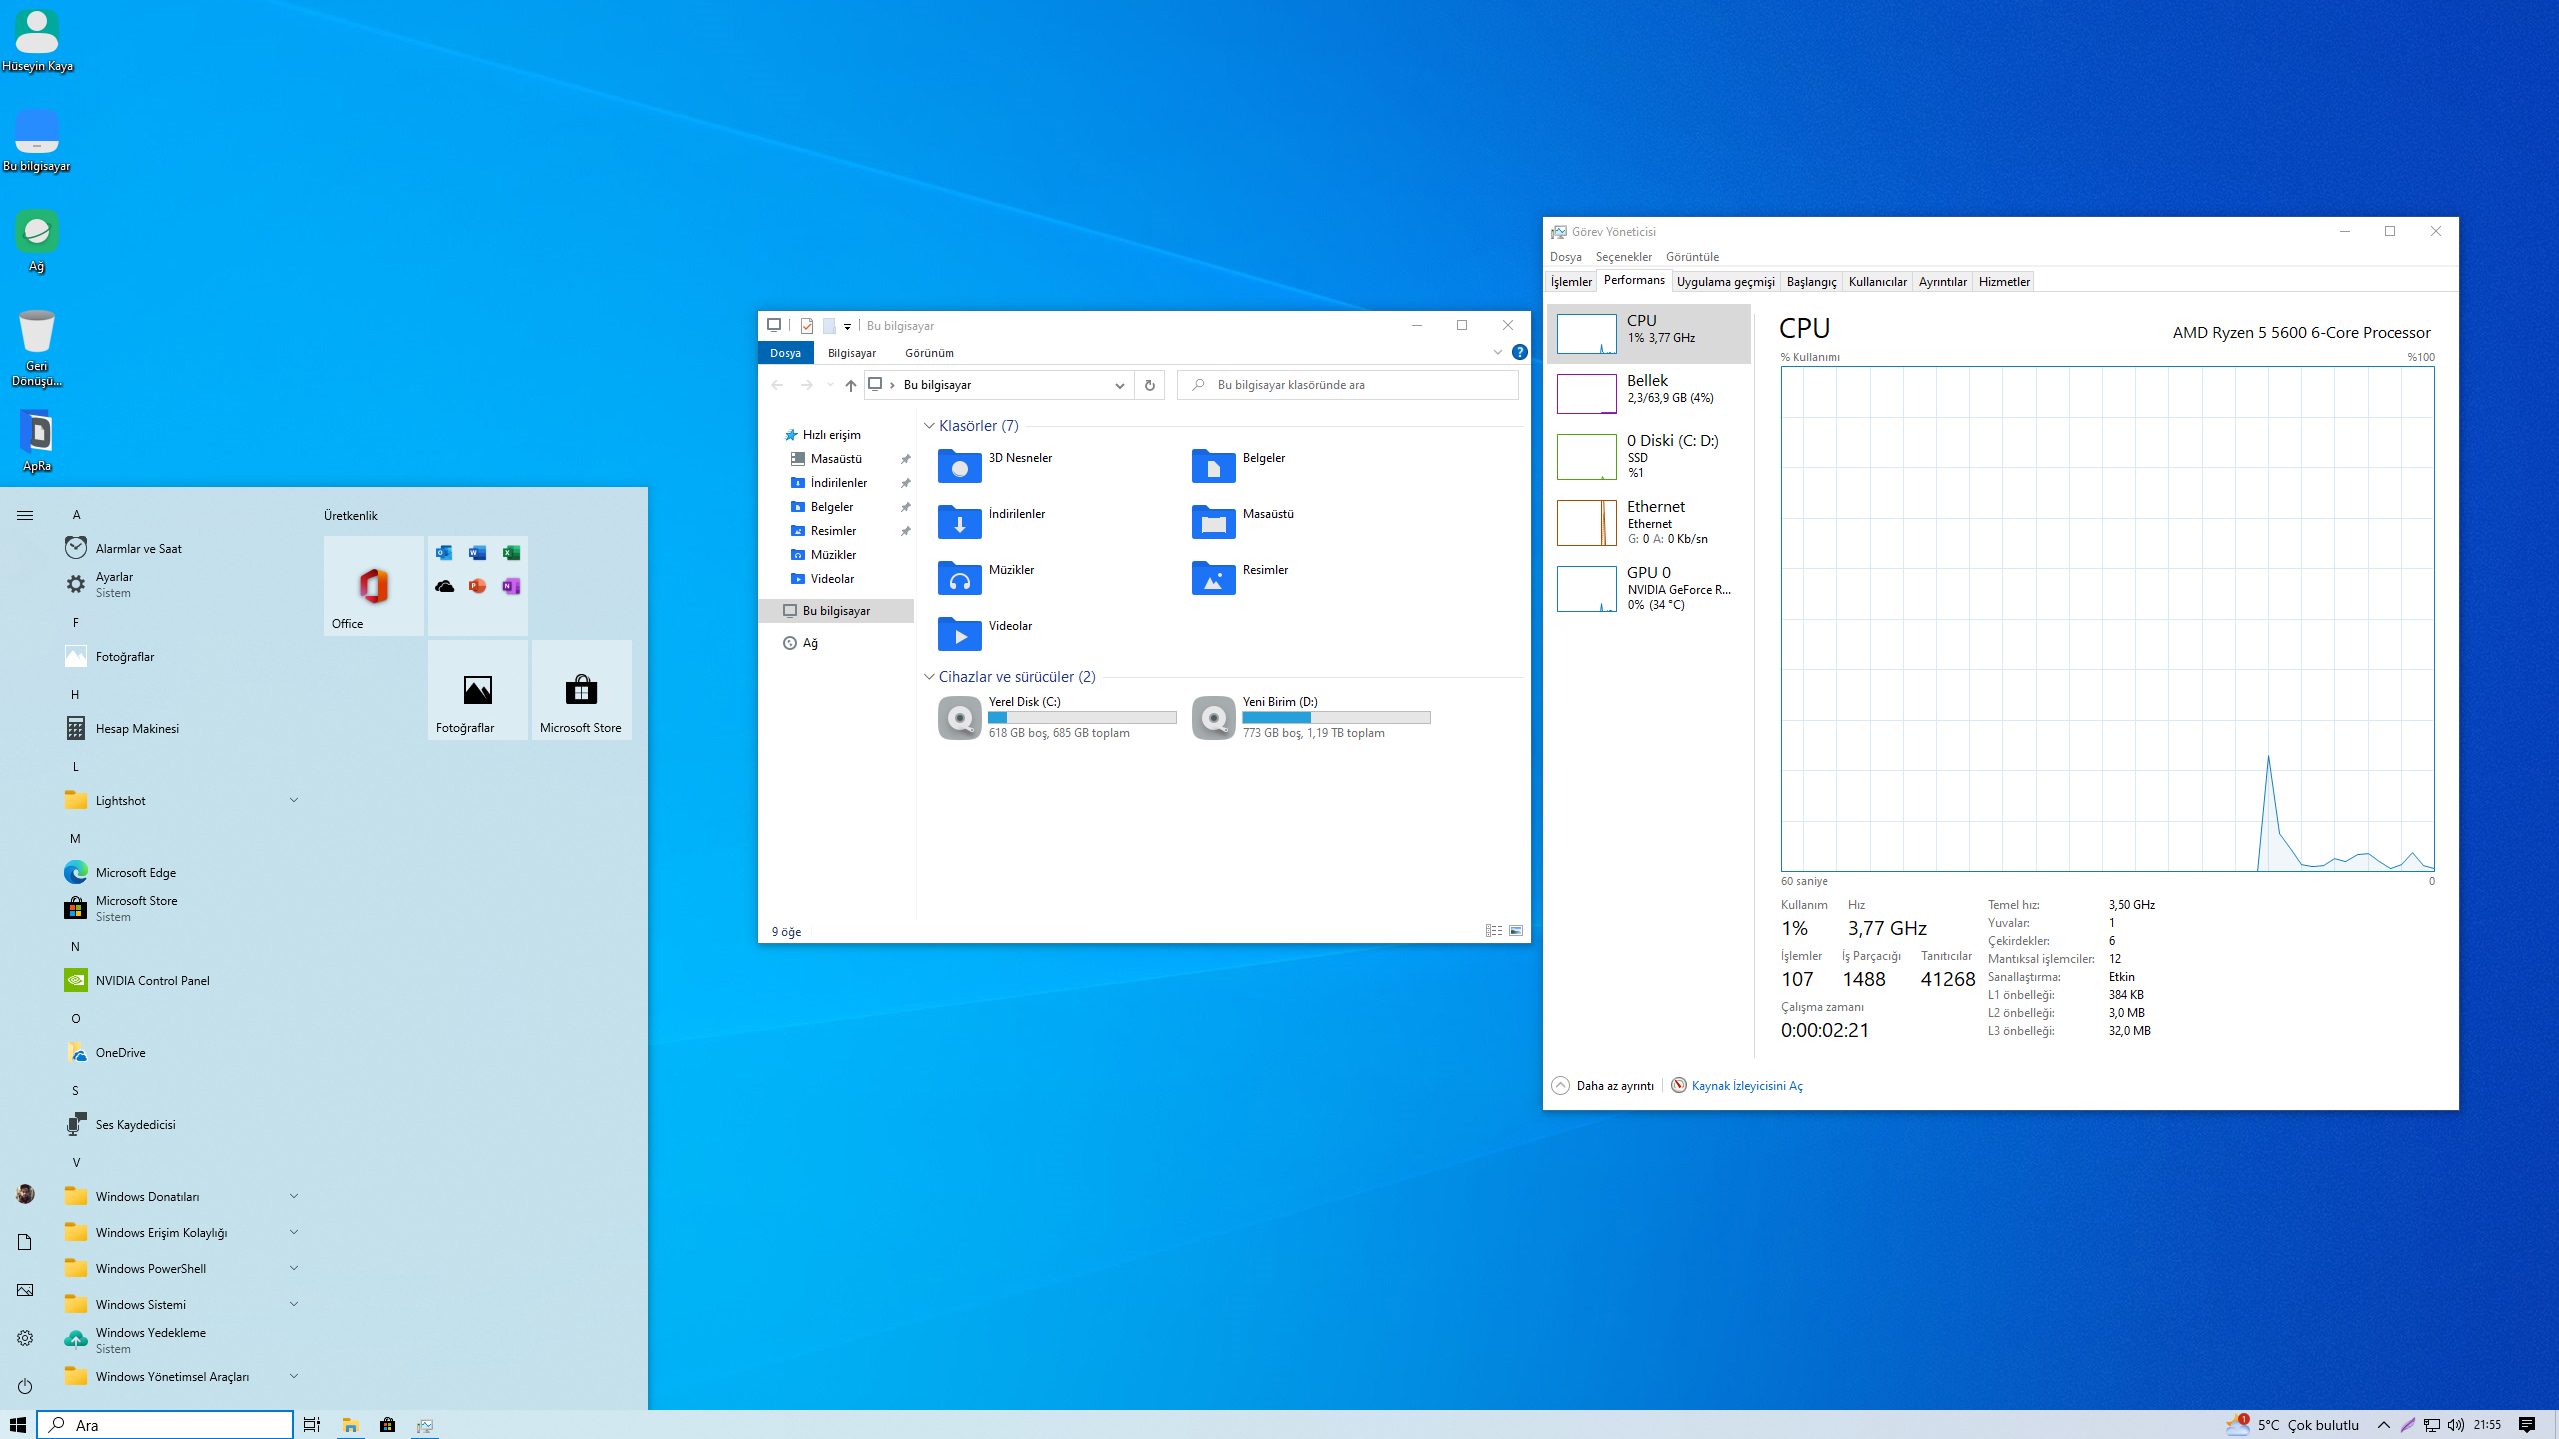Click the refresh icon in Explorer address bar
Image resolution: width=2559 pixels, height=1439 pixels.
[1149, 385]
